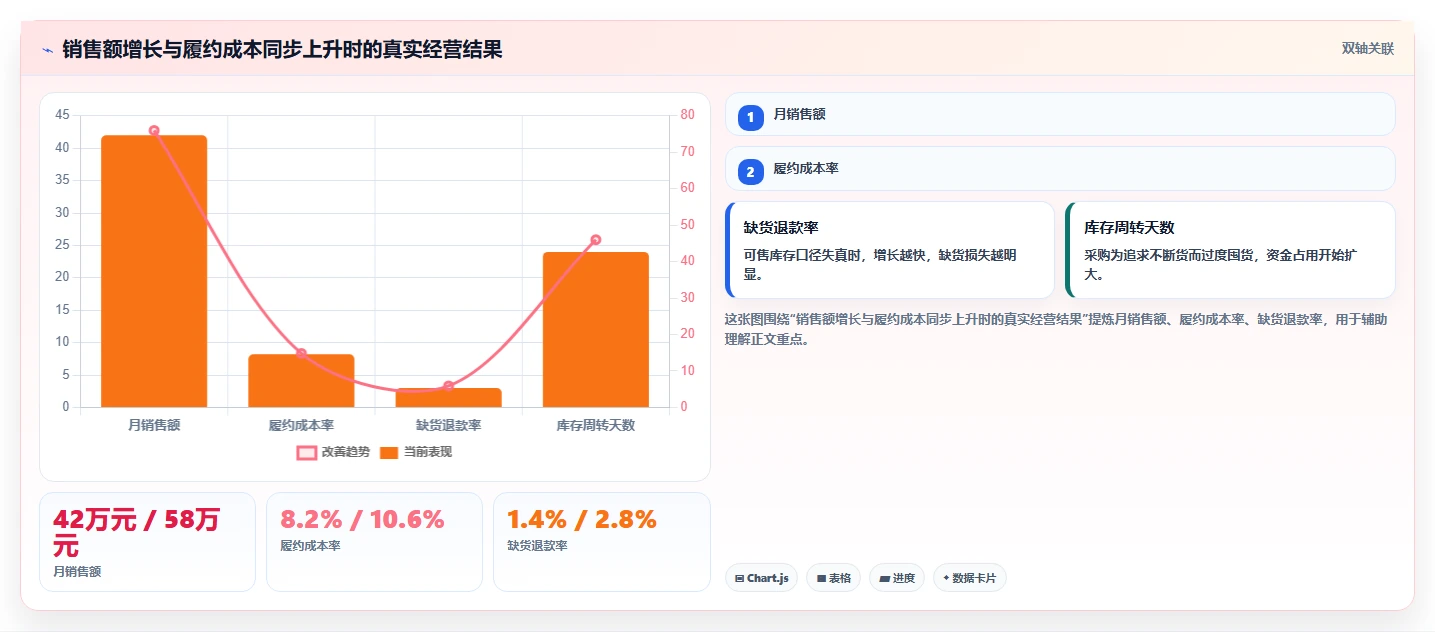Click the 缺货退款率 orange bar
The image size is (1435, 632).
[448, 397]
